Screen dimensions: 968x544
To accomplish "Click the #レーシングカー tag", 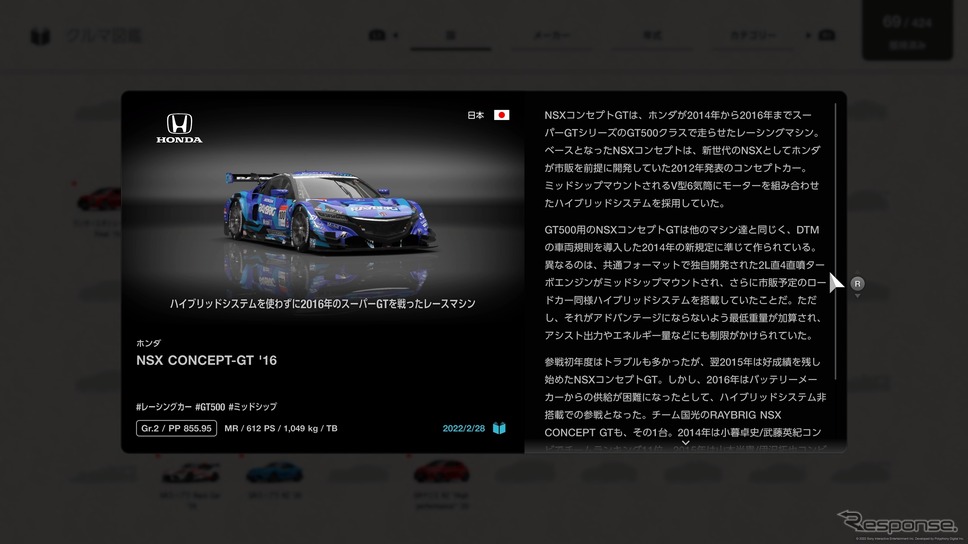I will click(x=164, y=407).
